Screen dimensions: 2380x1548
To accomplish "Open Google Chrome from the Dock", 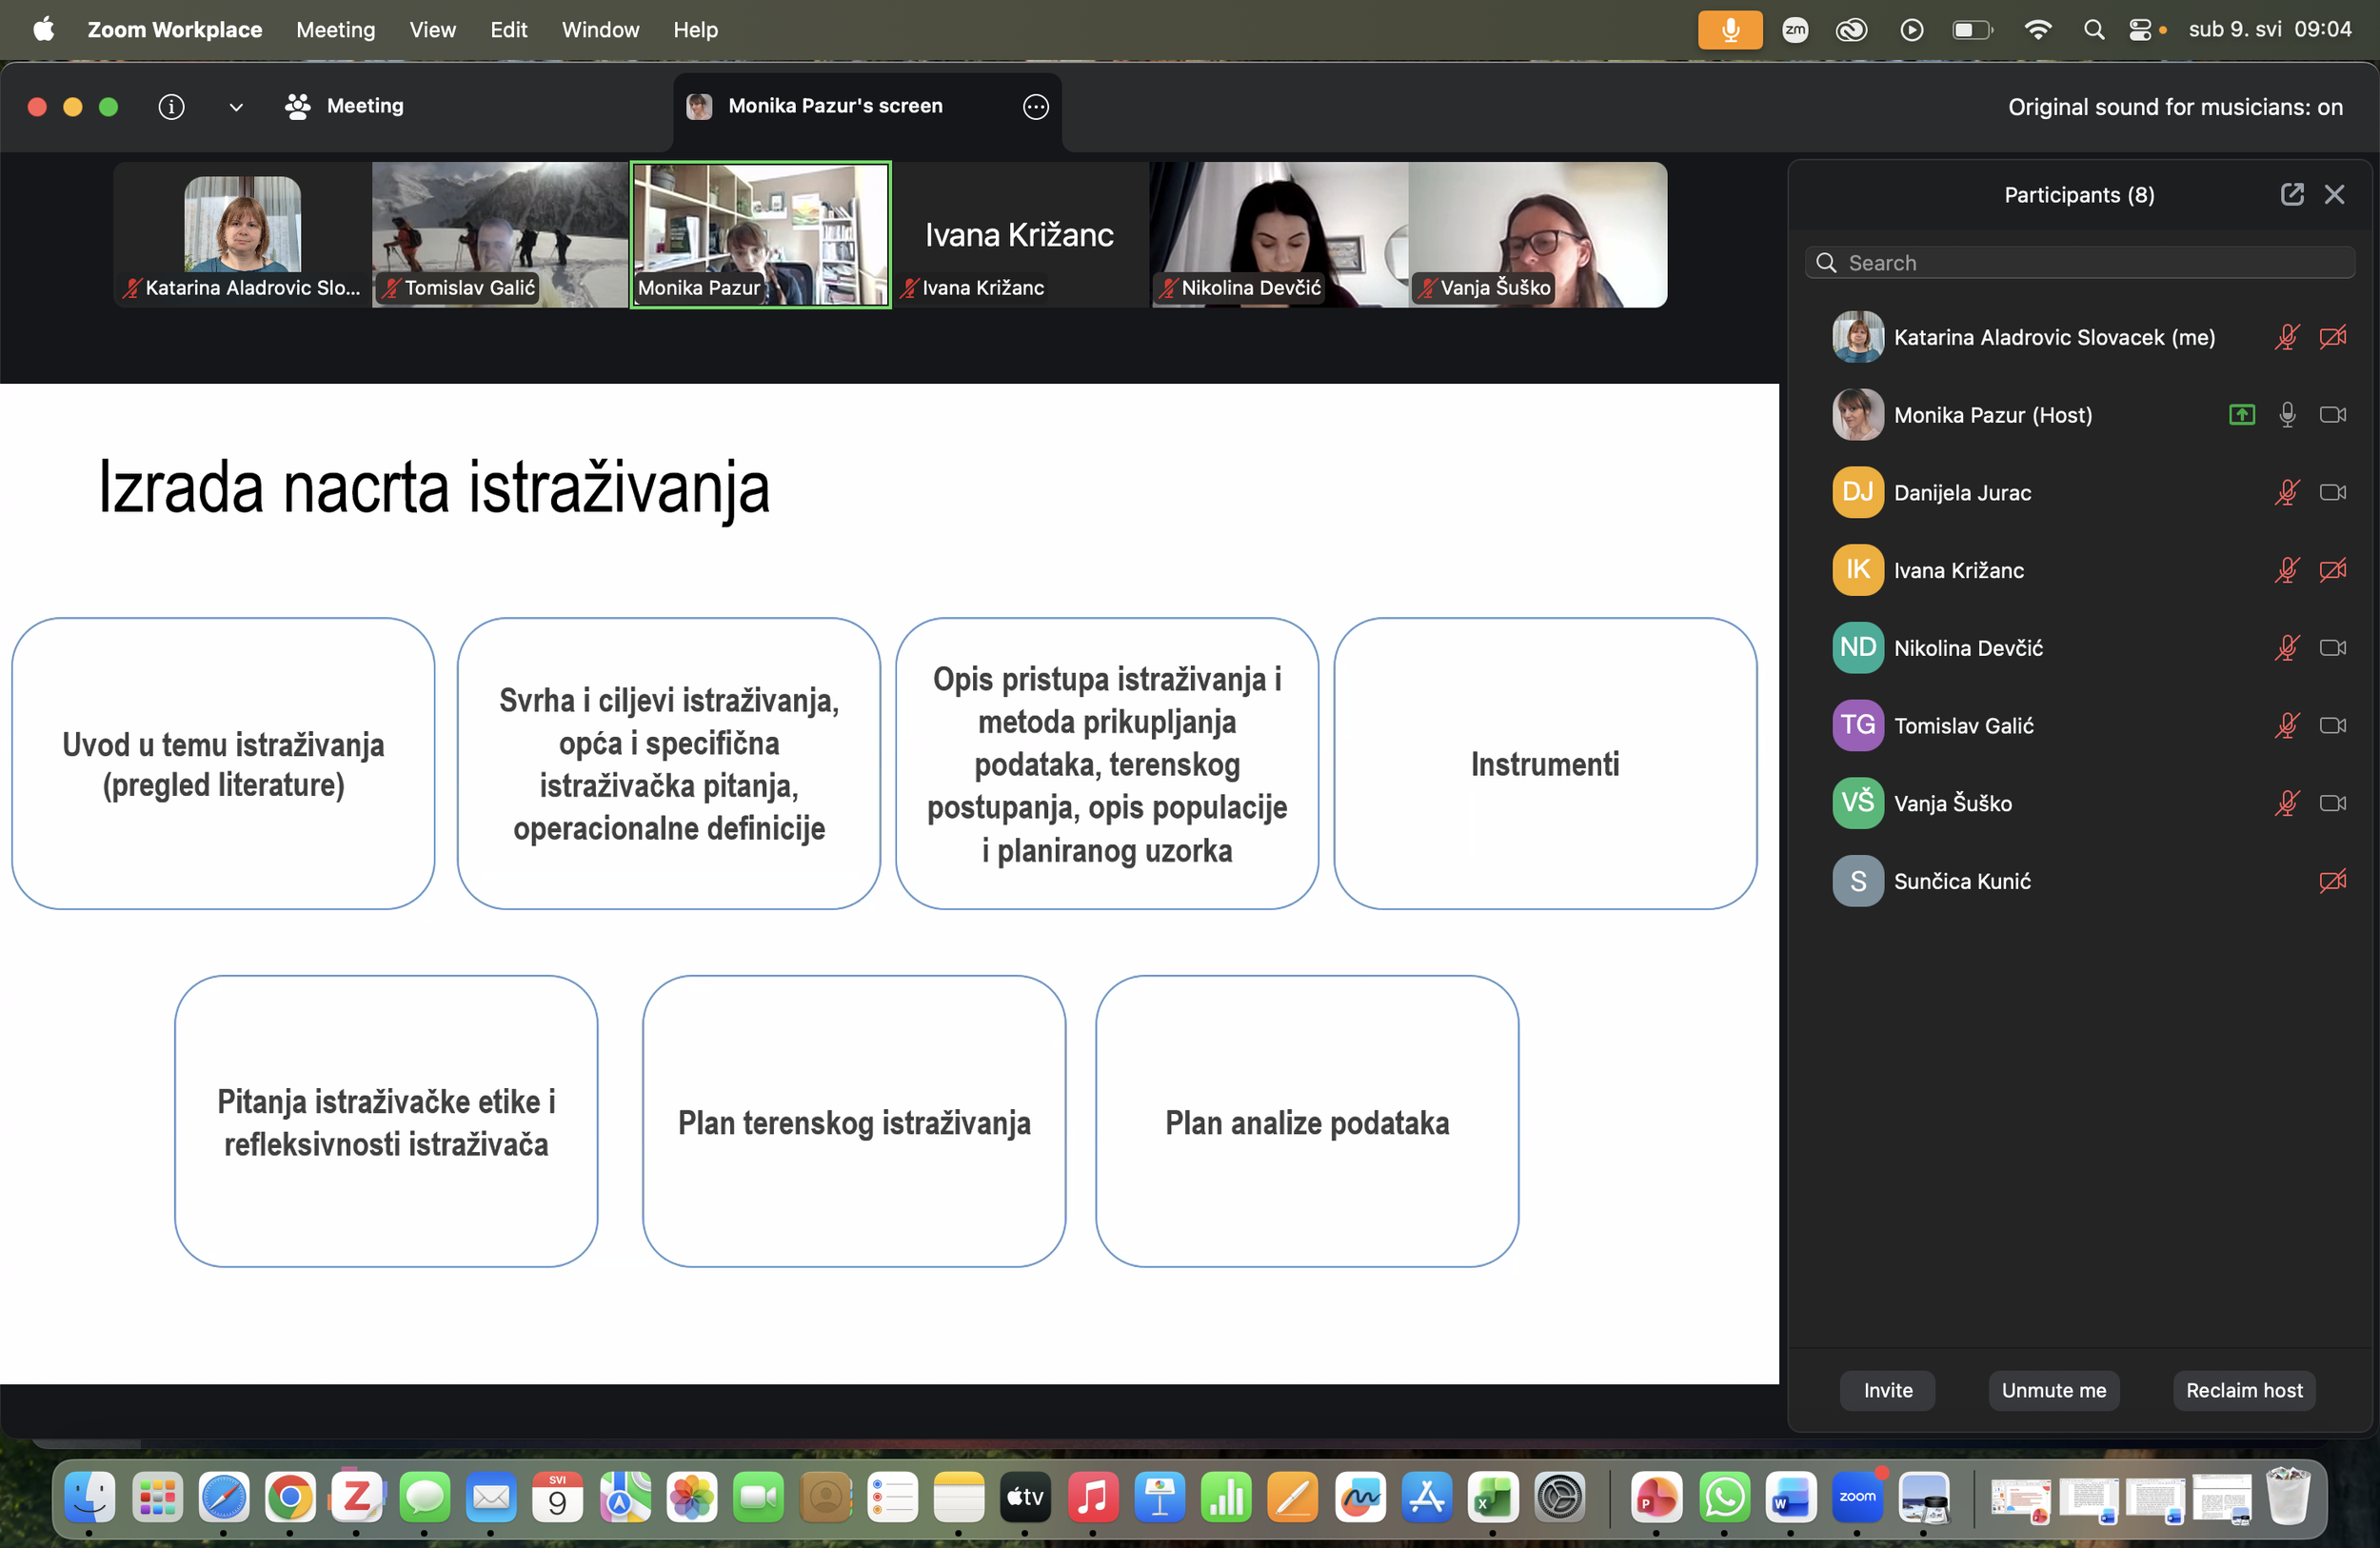I will tap(290, 1497).
